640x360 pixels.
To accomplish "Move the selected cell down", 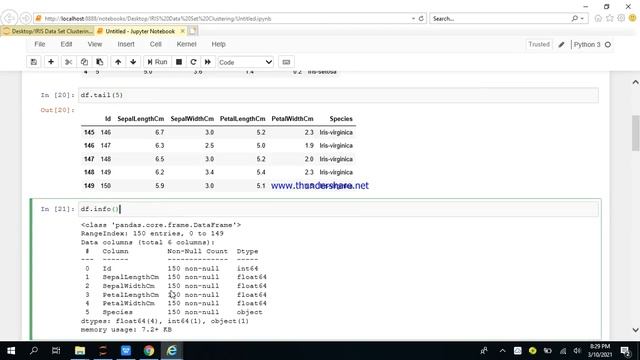I will coord(133,62).
